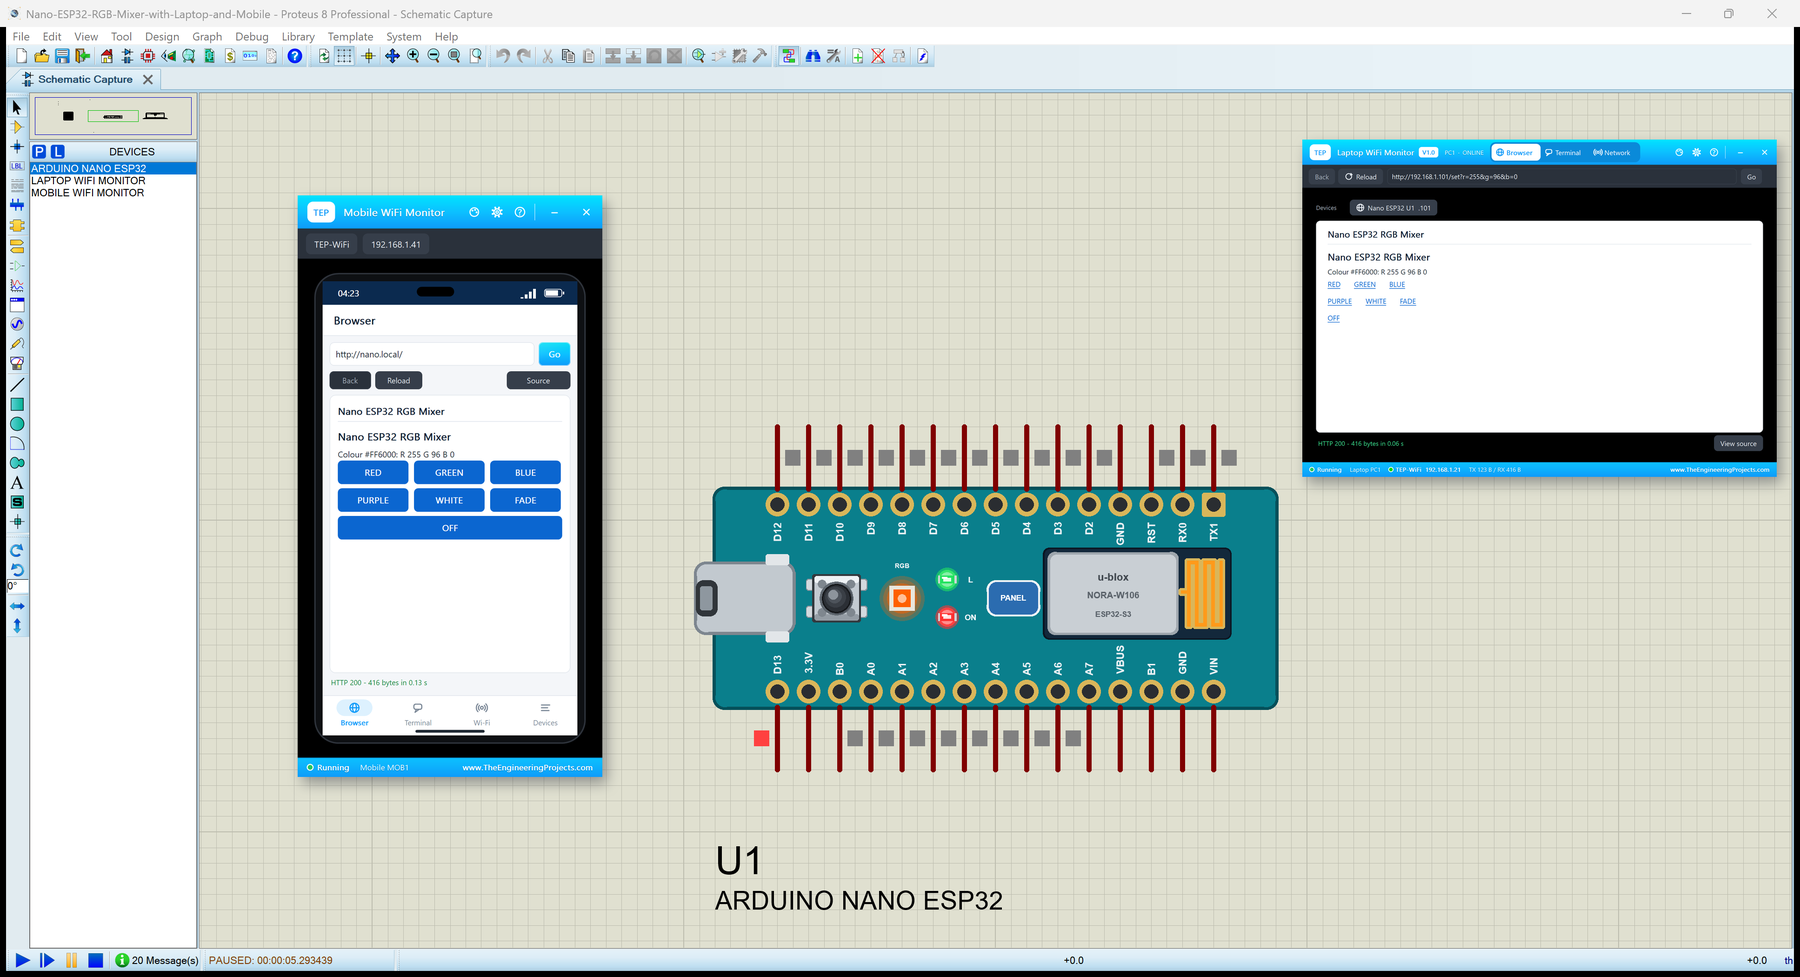Click the 'L' library button in Devices
This screenshot has height=977, width=1800.
57,151
